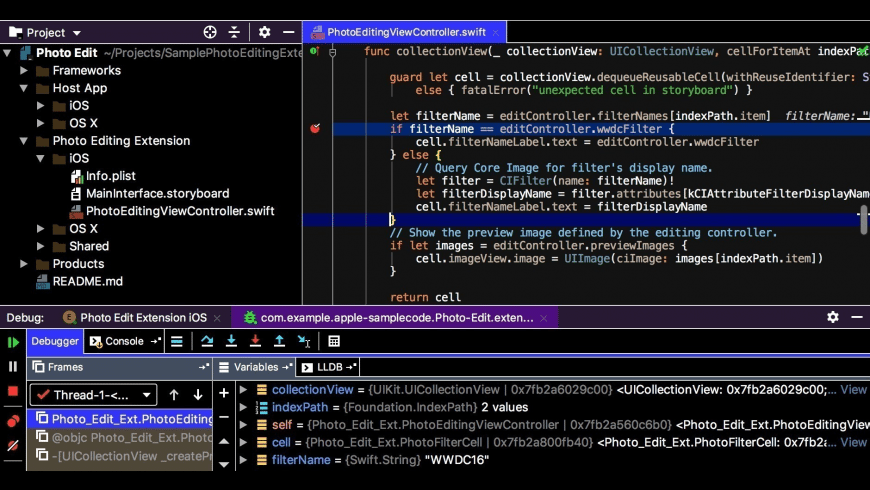Expand the Frameworks folder
The height and width of the screenshot is (490, 870).
pos(24,70)
